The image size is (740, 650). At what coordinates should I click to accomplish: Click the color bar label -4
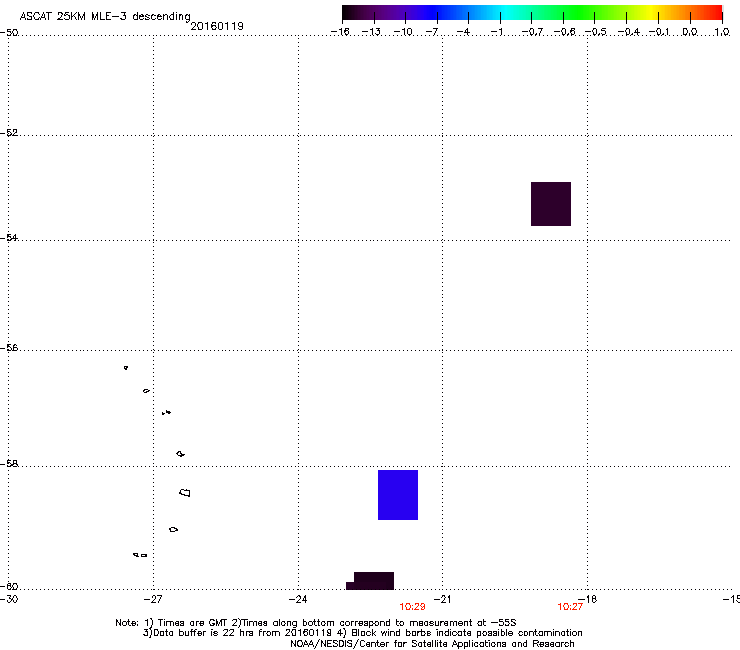coord(463,32)
